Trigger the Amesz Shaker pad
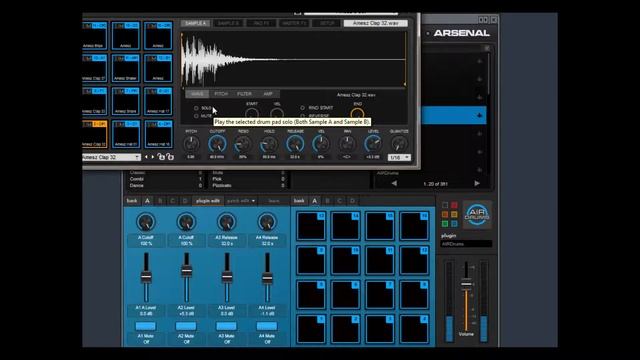This screenshot has width=640, height=360. pos(126,68)
